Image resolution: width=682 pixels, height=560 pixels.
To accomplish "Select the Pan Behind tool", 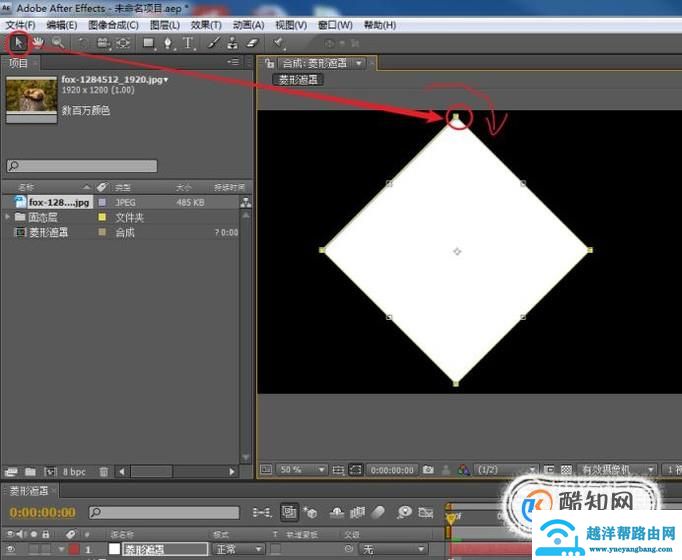I will [123, 43].
